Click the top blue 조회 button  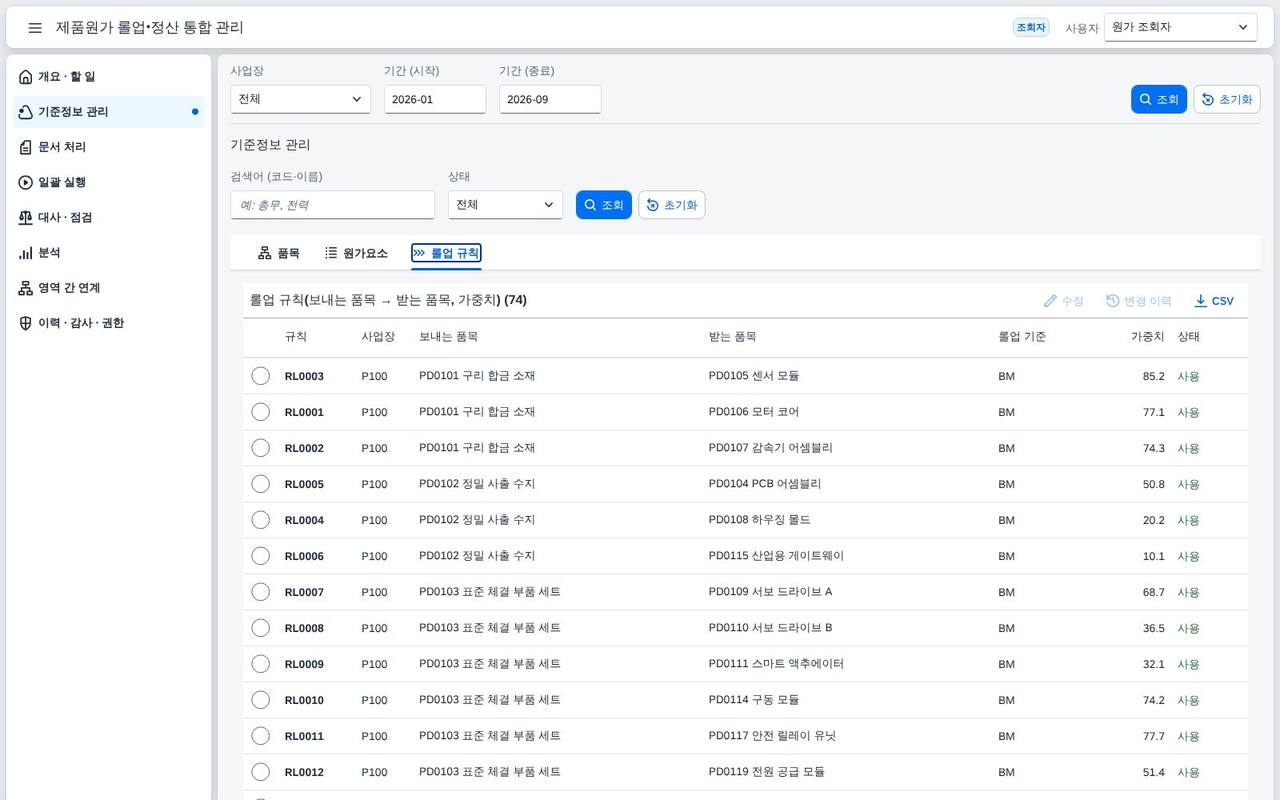click(x=1159, y=99)
